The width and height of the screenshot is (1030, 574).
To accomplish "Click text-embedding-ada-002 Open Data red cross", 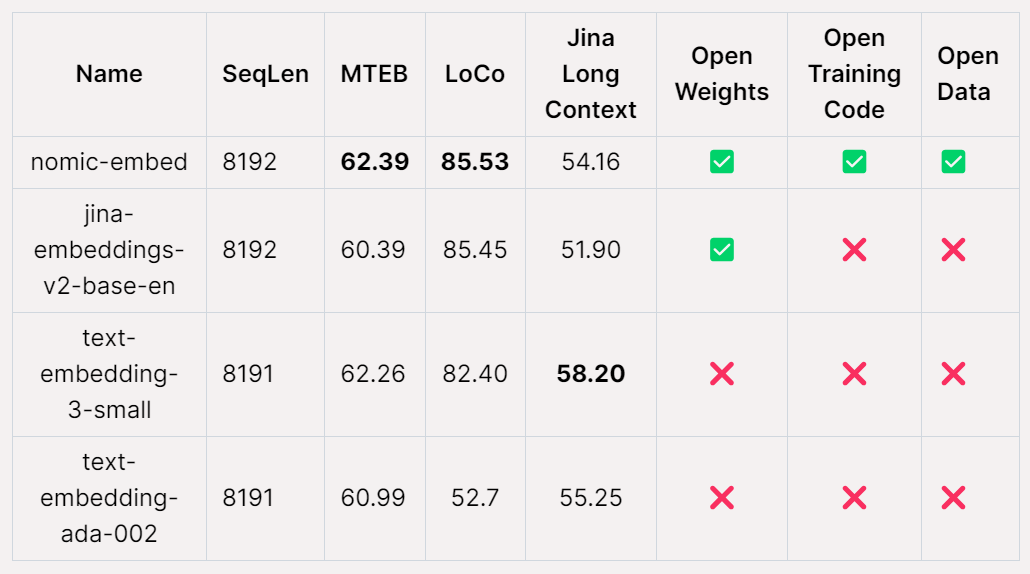I will coord(953,497).
